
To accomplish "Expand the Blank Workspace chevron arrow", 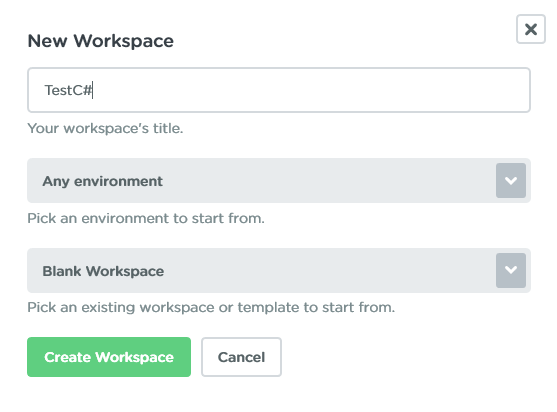I will click(511, 270).
